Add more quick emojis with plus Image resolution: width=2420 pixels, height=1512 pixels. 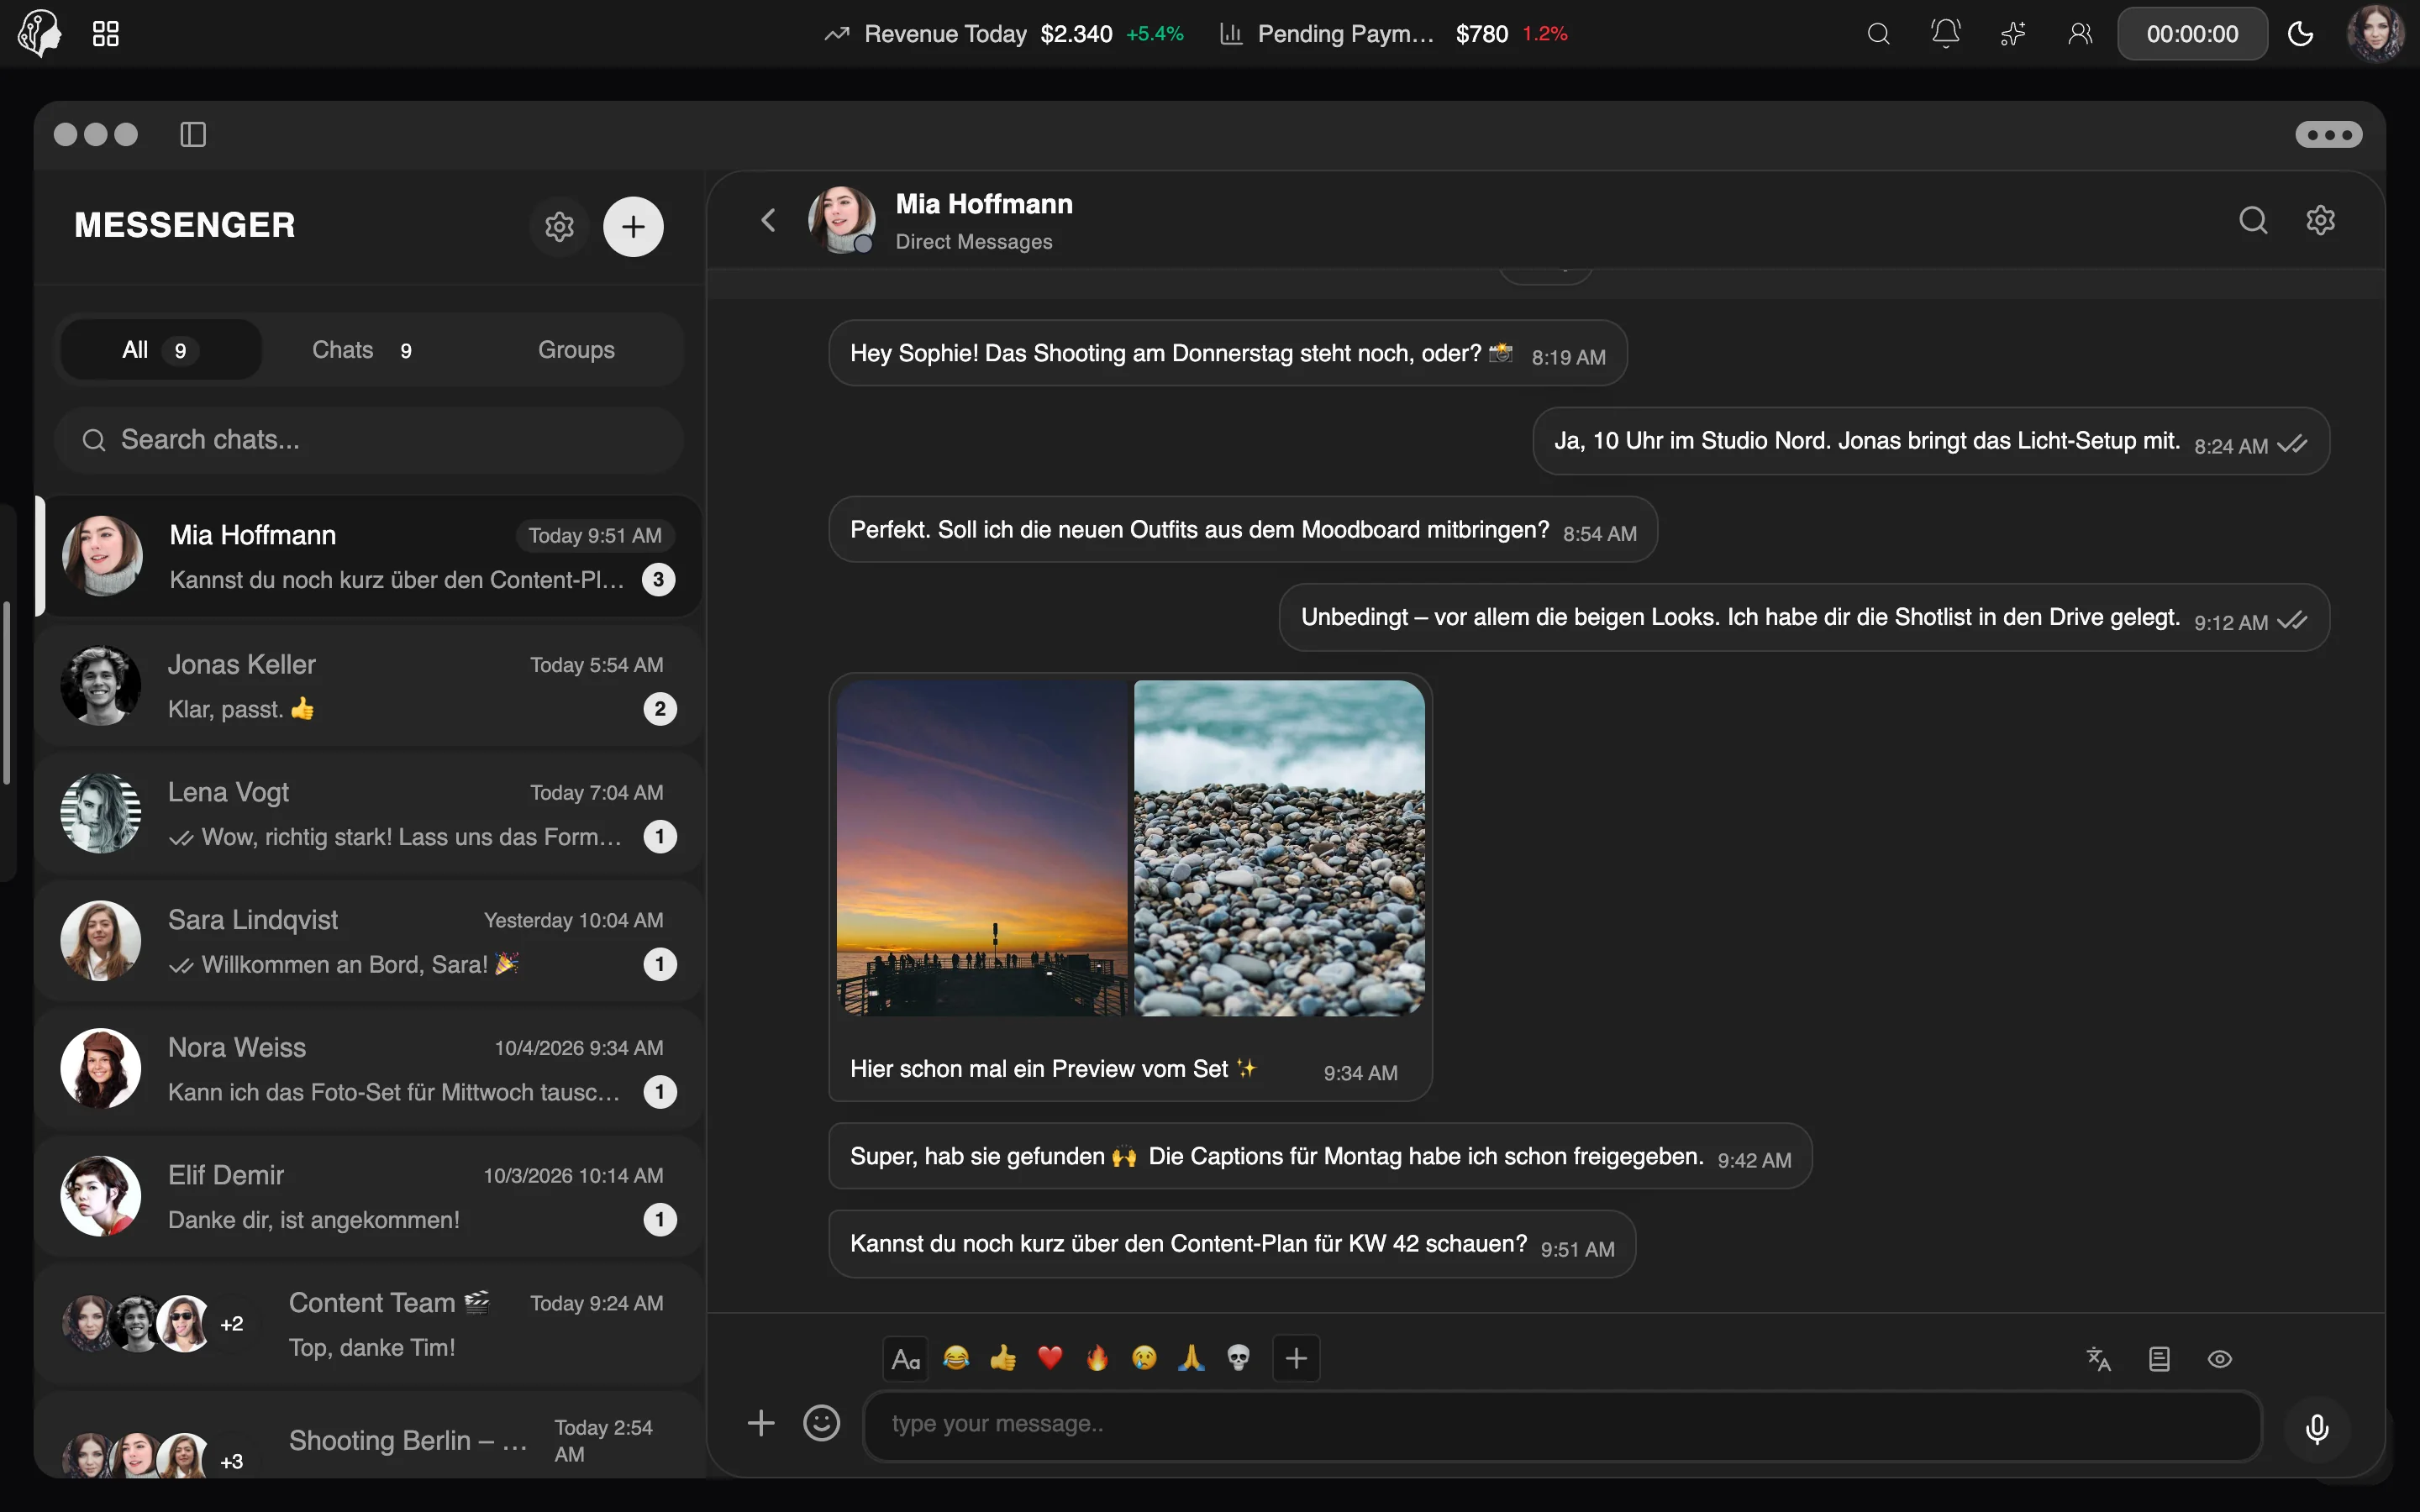(x=1296, y=1359)
